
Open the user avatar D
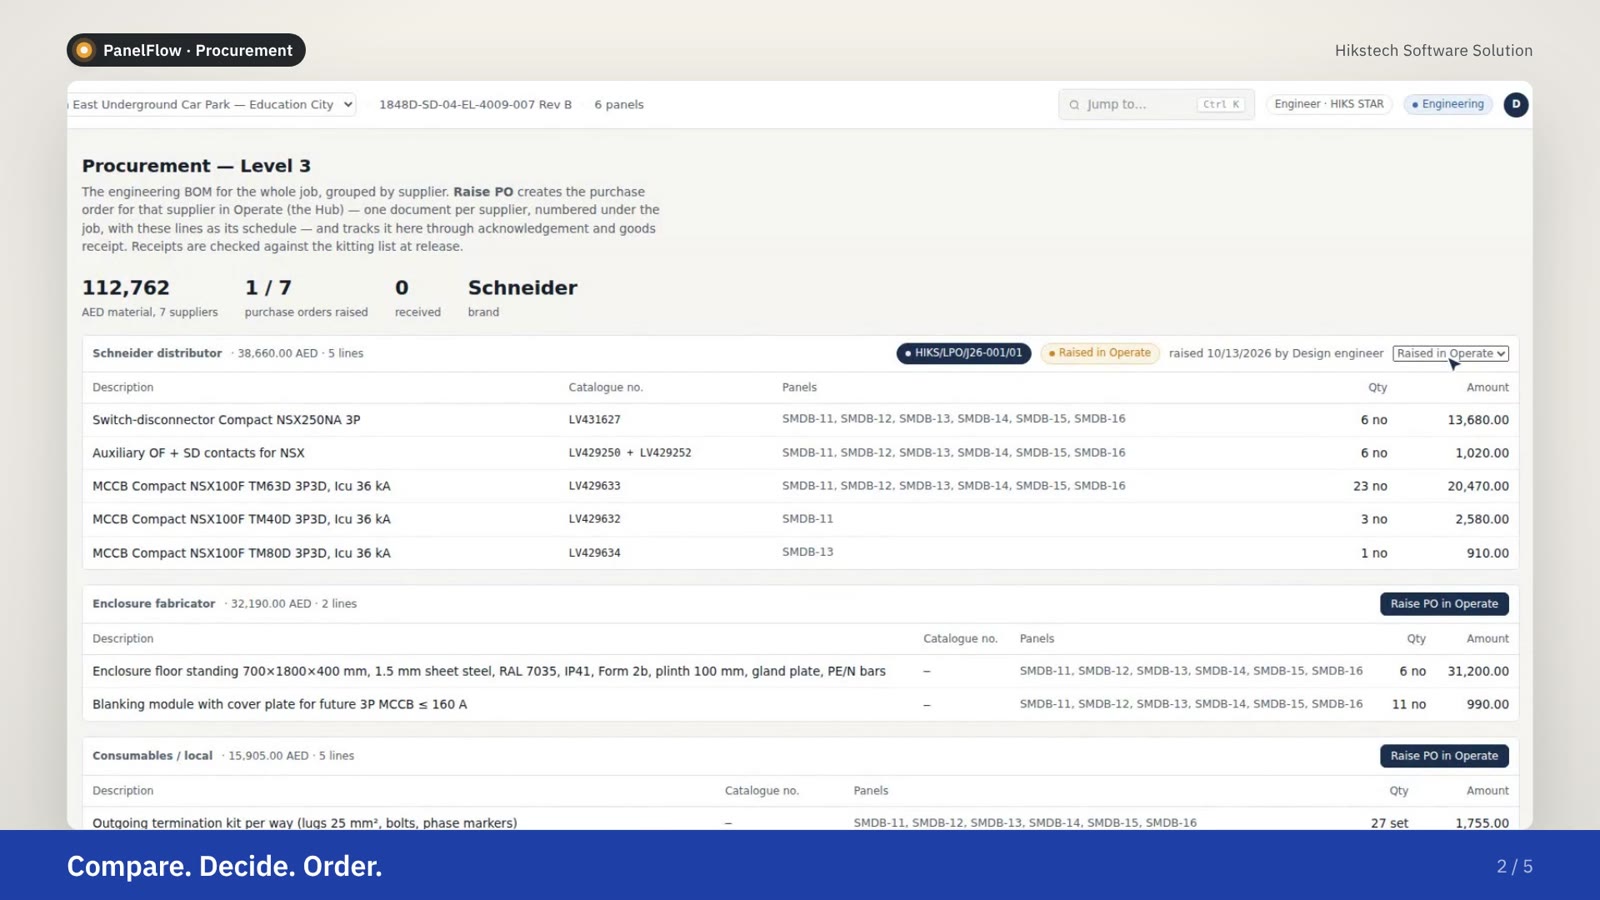pos(1515,104)
